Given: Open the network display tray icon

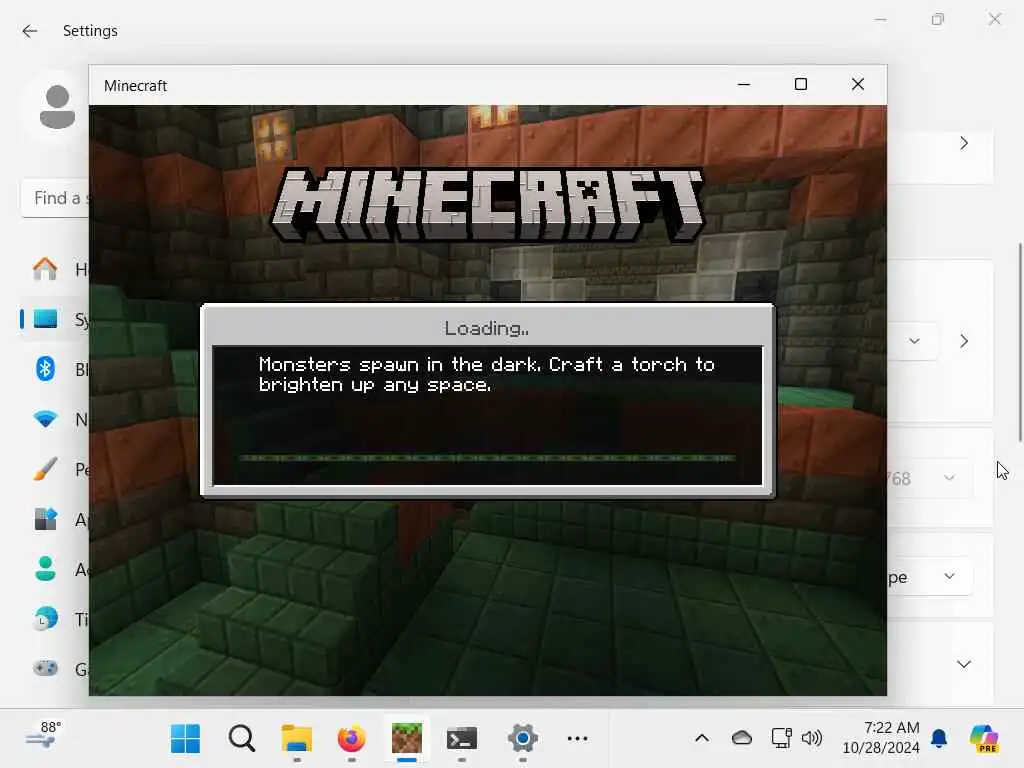Looking at the screenshot, I should [x=781, y=739].
